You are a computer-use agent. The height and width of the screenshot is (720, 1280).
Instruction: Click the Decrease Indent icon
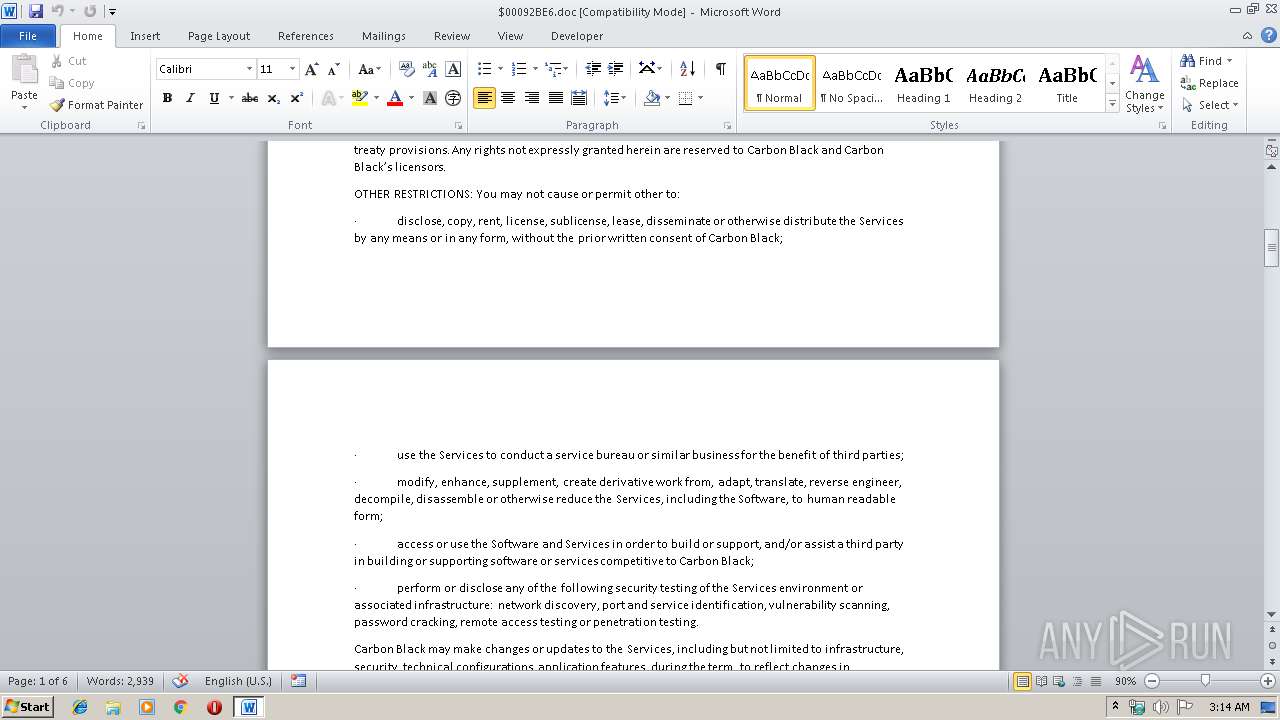pos(593,69)
